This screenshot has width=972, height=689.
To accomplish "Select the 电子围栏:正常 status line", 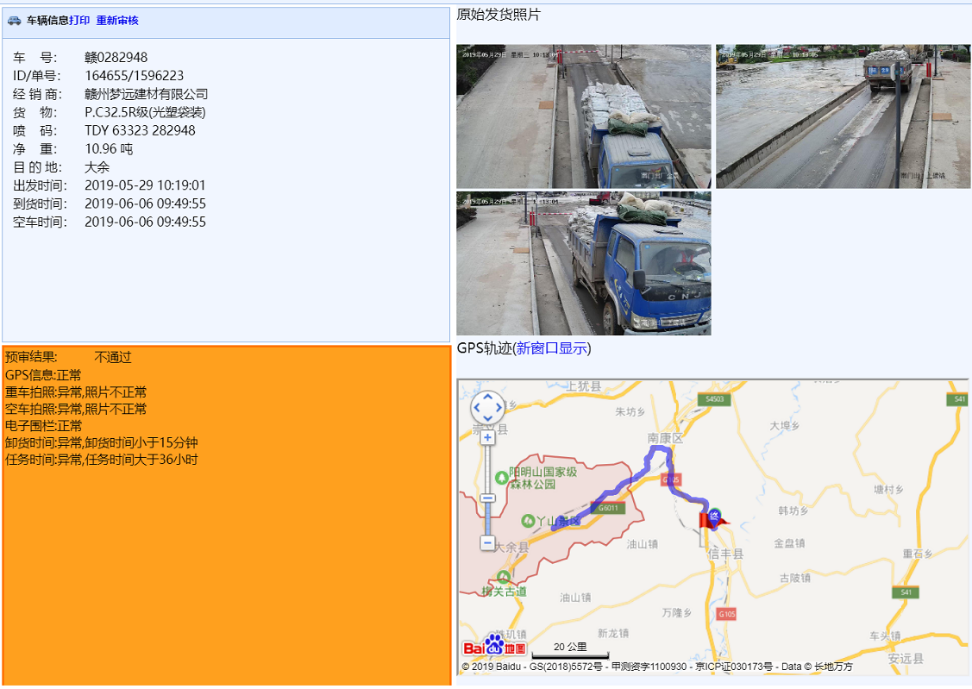I will 43,426.
